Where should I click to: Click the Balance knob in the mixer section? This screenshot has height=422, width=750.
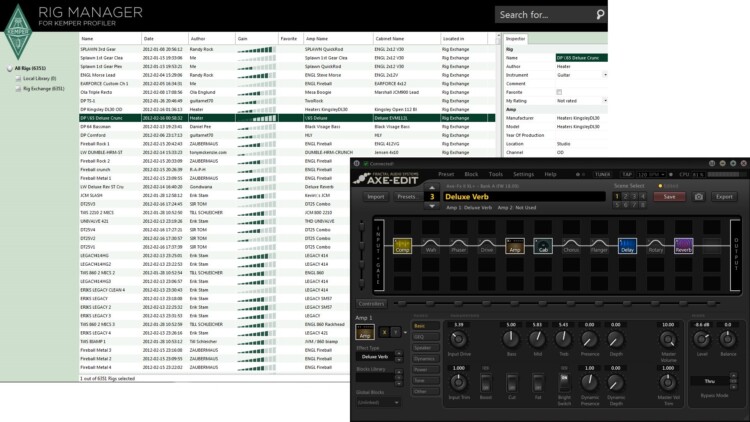tap(728, 339)
